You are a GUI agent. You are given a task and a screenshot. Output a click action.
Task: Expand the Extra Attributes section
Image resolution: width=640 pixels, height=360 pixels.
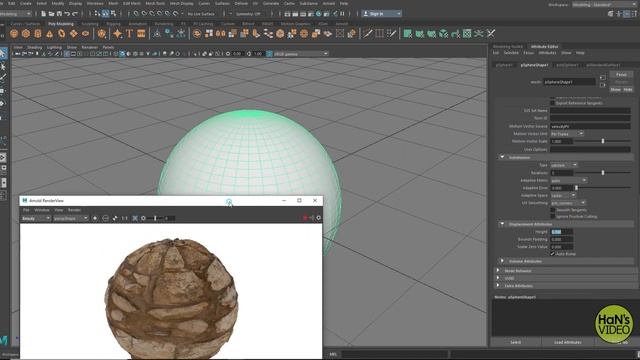[498, 285]
